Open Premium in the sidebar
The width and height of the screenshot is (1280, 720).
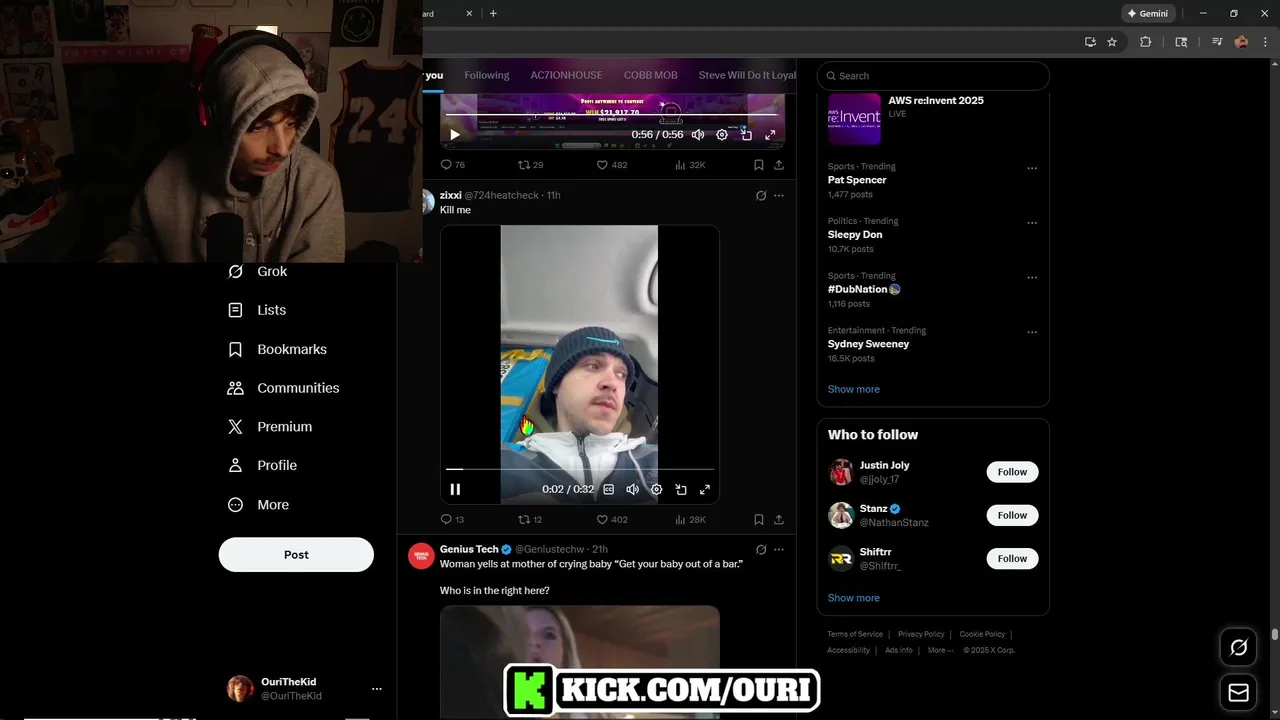(x=270, y=426)
